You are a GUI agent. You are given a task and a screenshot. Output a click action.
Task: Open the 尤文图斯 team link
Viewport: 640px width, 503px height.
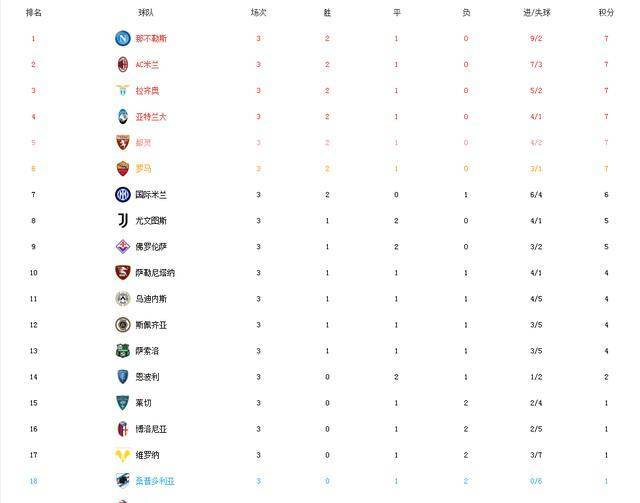point(151,221)
